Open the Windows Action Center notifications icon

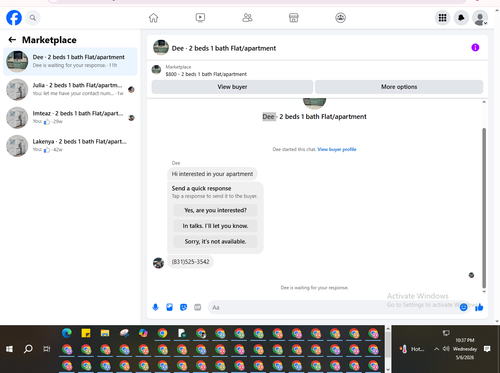click(x=487, y=349)
